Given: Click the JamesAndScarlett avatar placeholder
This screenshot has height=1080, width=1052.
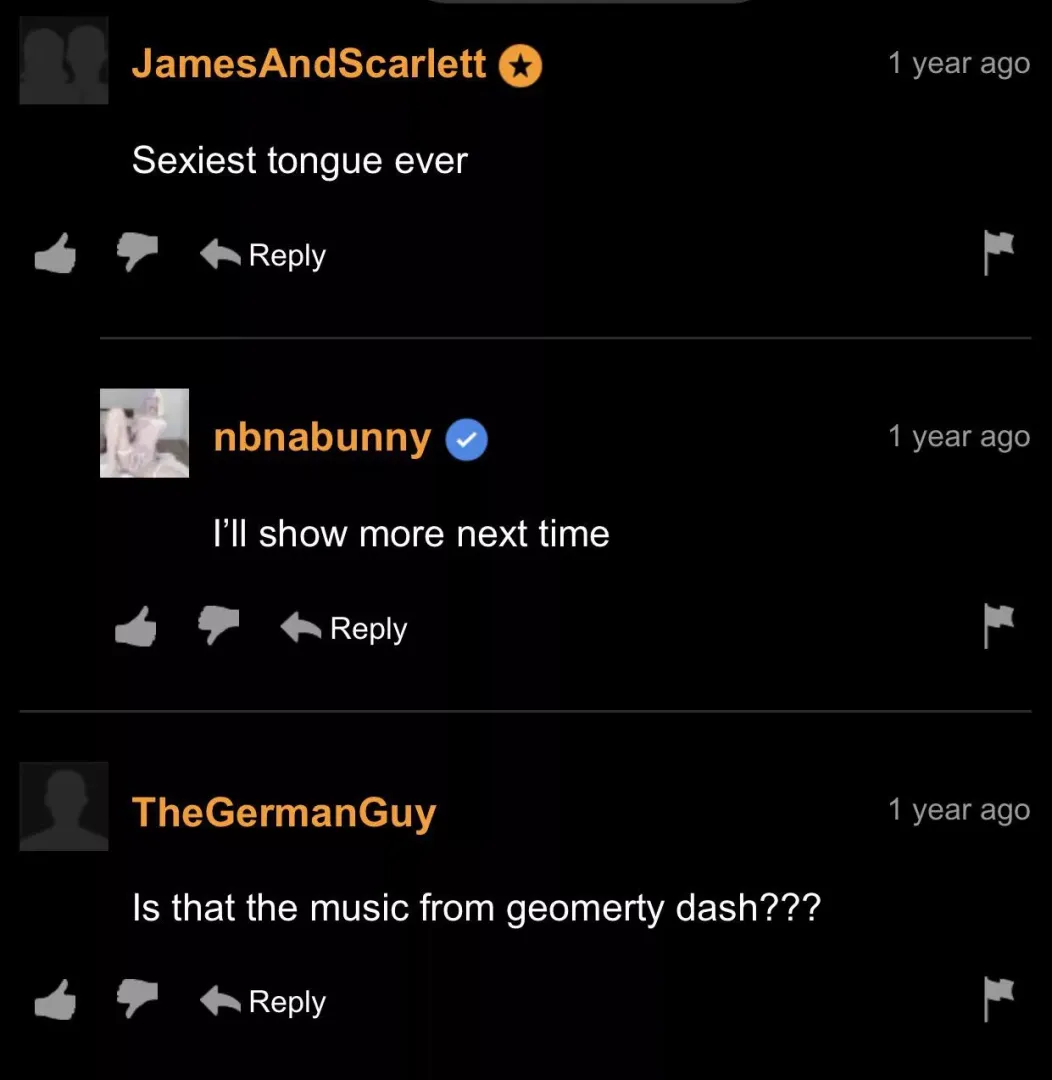Looking at the screenshot, I should (x=64, y=61).
